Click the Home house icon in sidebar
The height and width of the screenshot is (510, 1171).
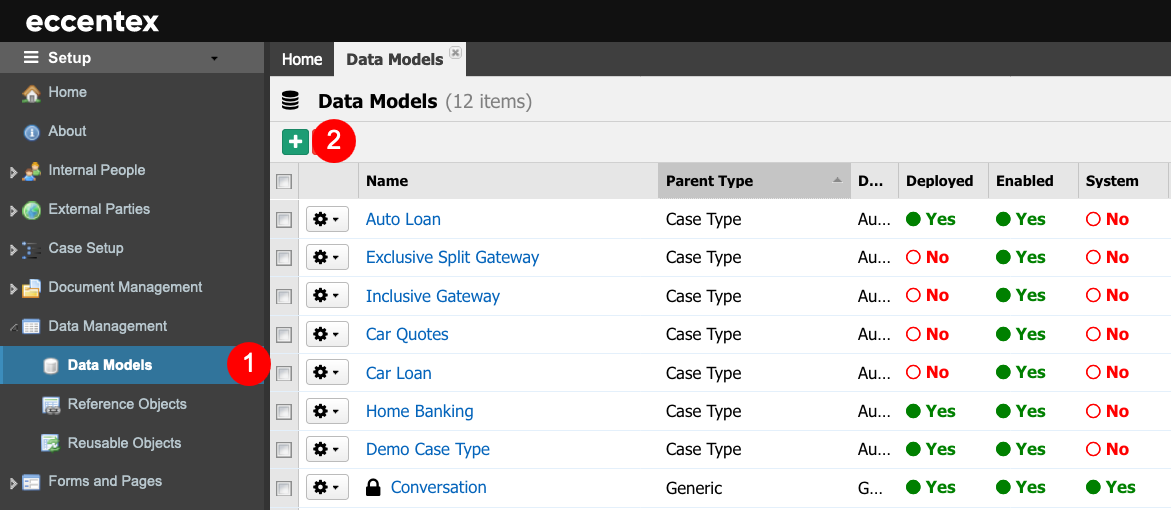pyautogui.click(x=31, y=93)
